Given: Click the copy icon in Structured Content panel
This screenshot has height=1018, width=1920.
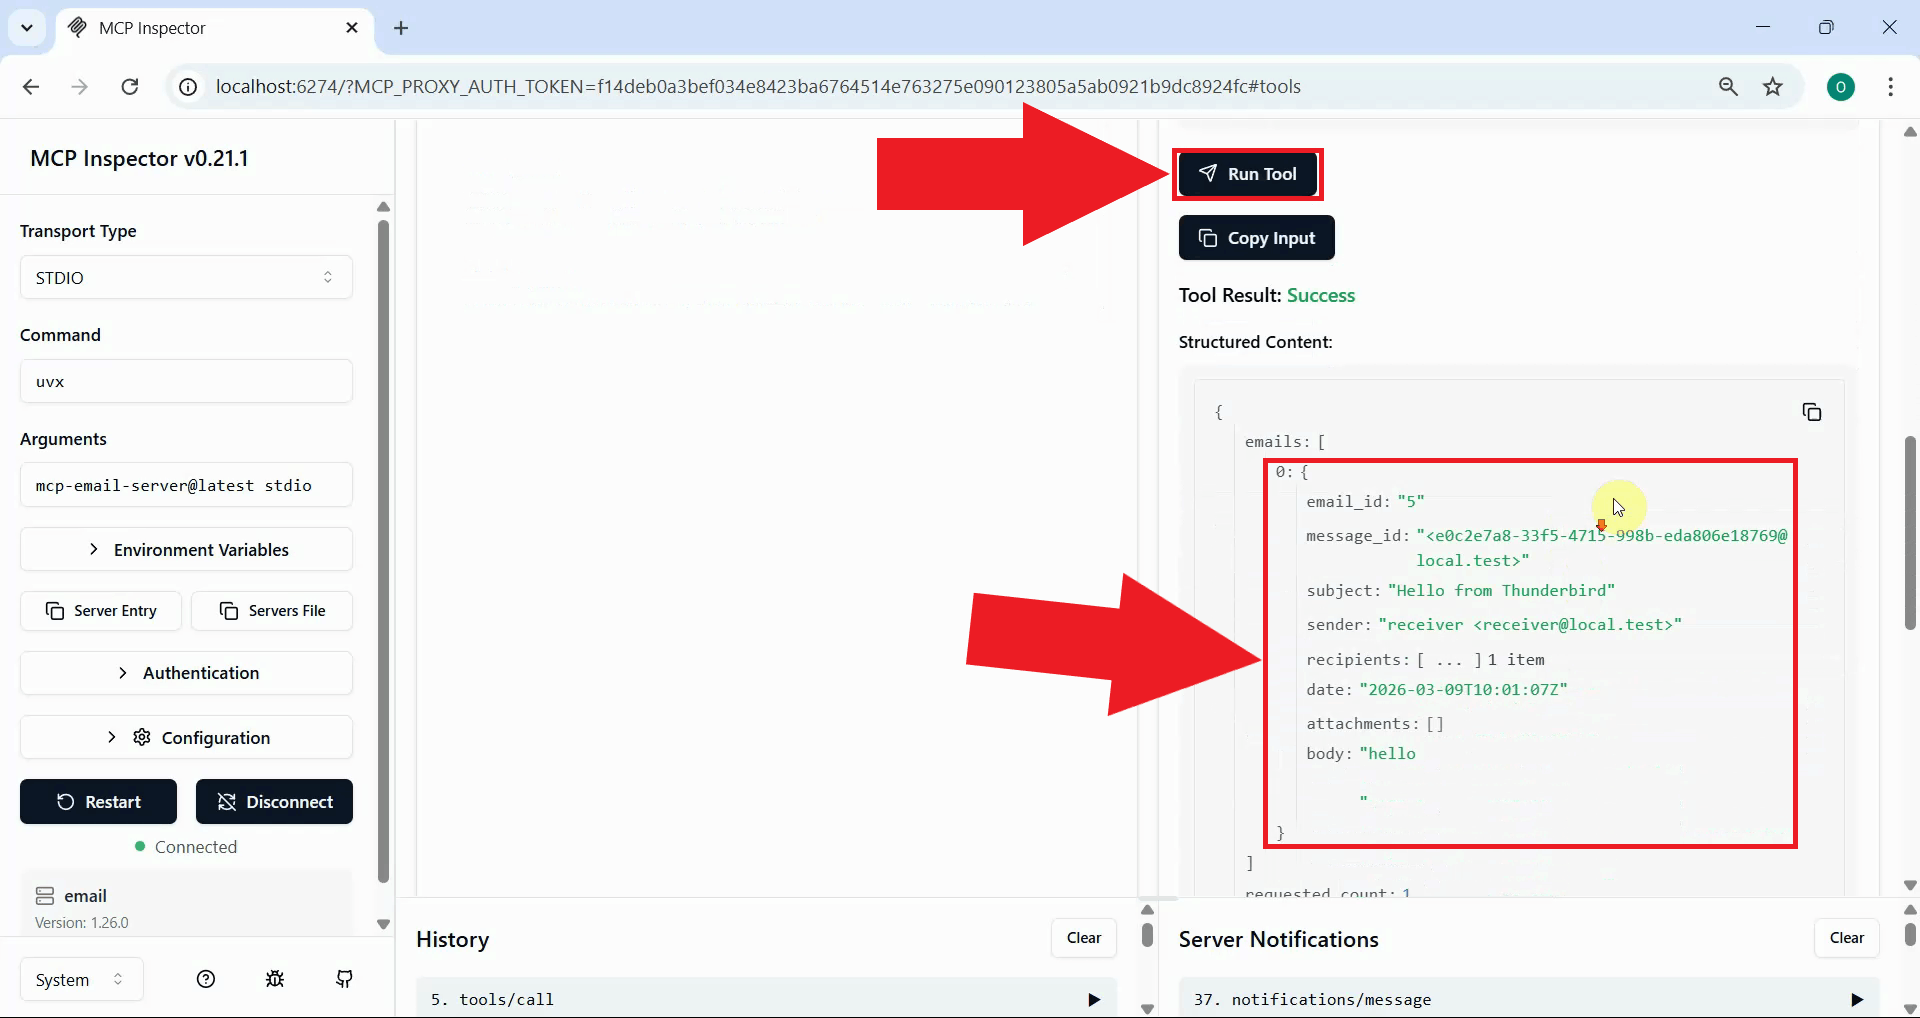Looking at the screenshot, I should pyautogui.click(x=1813, y=412).
